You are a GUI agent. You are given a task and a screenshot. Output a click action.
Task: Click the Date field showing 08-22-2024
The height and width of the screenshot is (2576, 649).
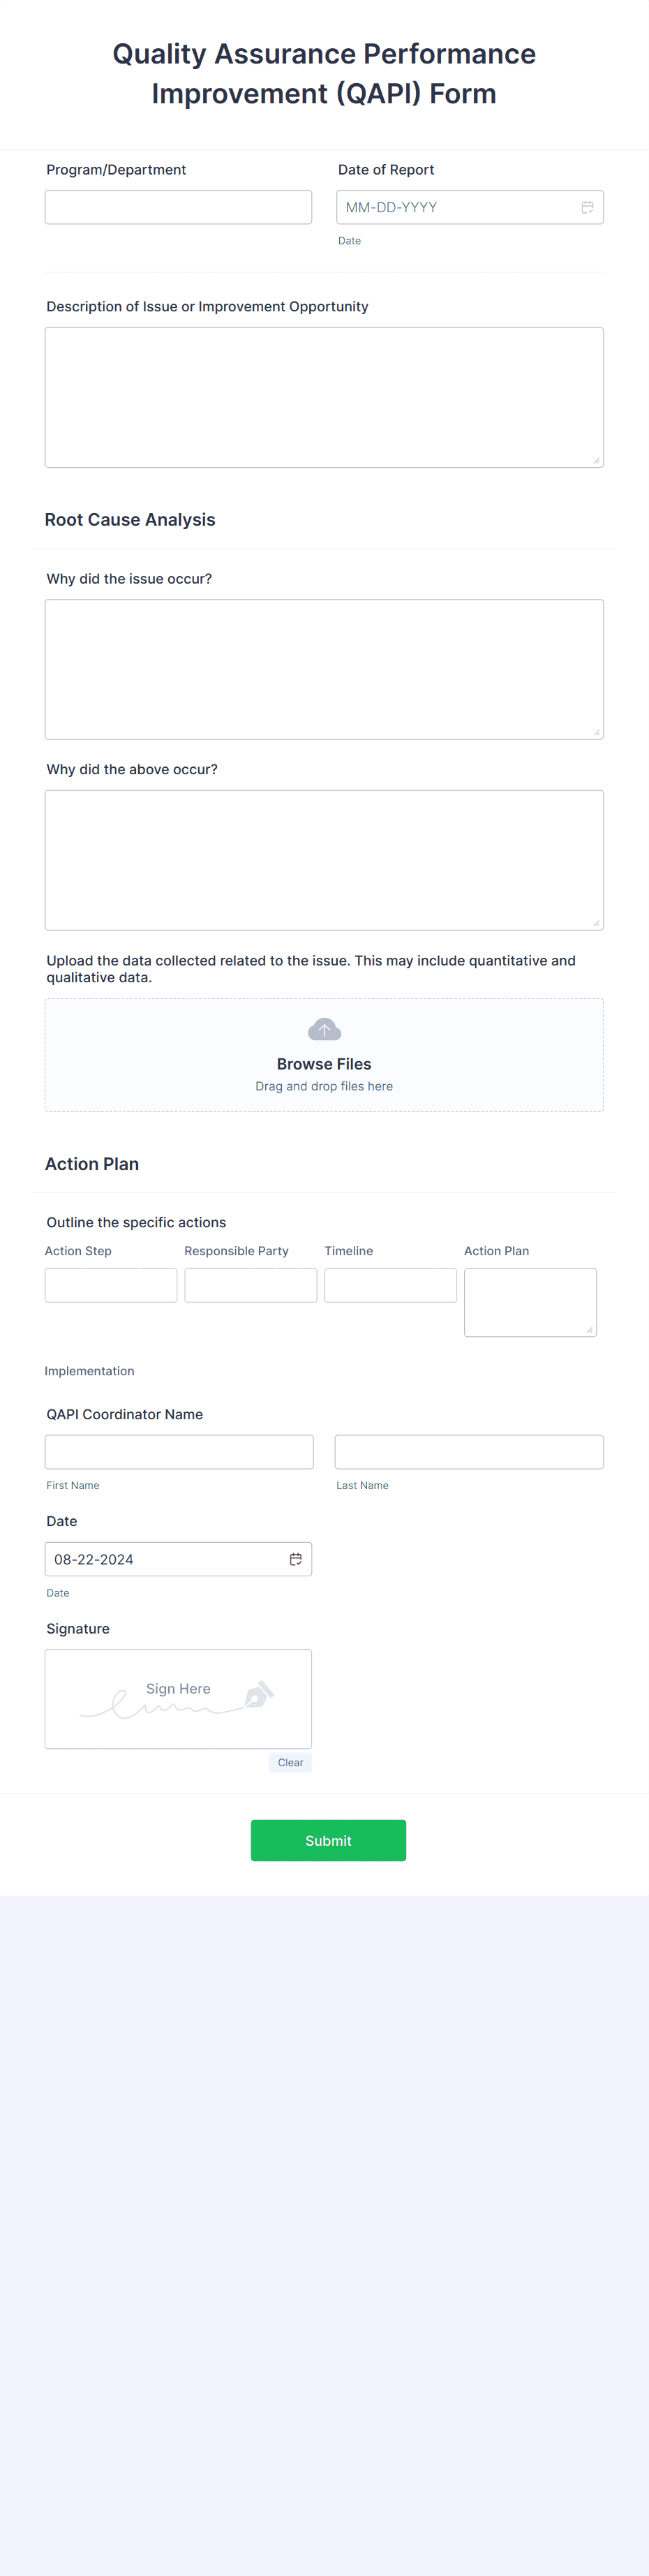[160, 1558]
